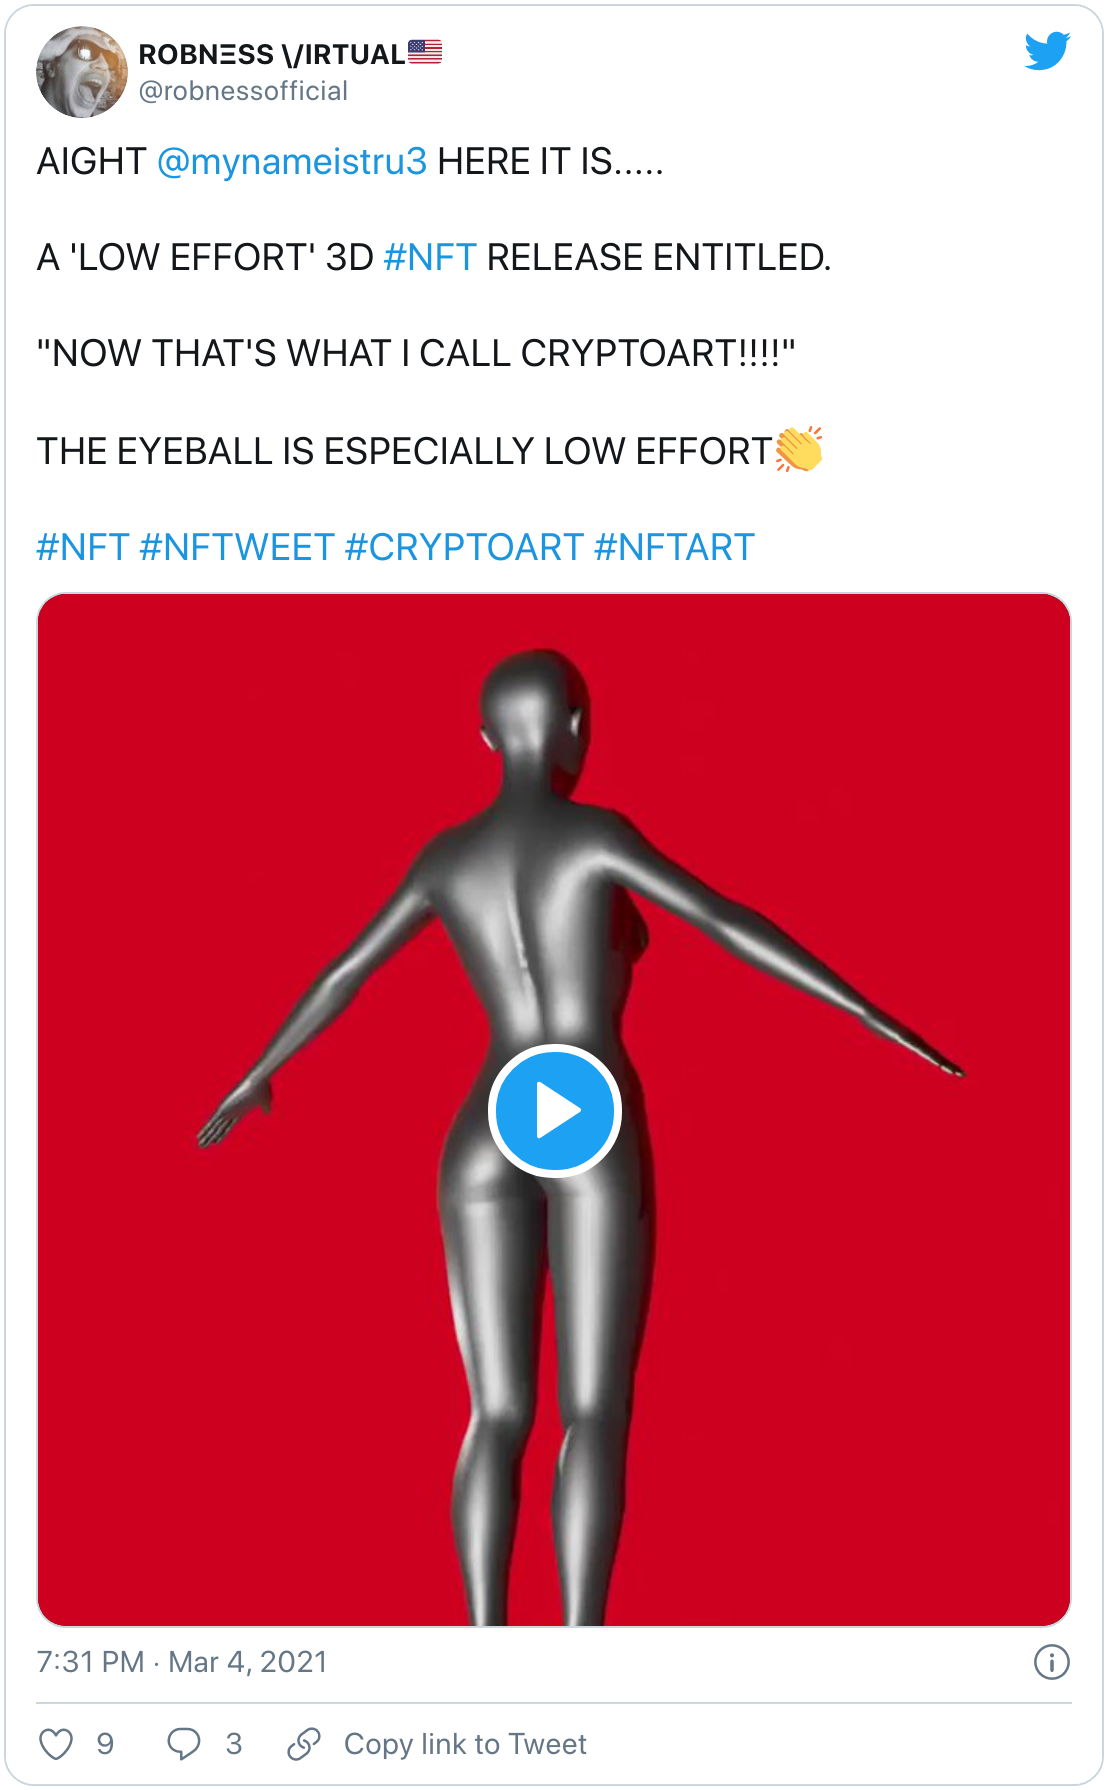Screen dimensions: 1108x1790
Task: Click the @mynameistru3 mention
Action: tap(292, 161)
